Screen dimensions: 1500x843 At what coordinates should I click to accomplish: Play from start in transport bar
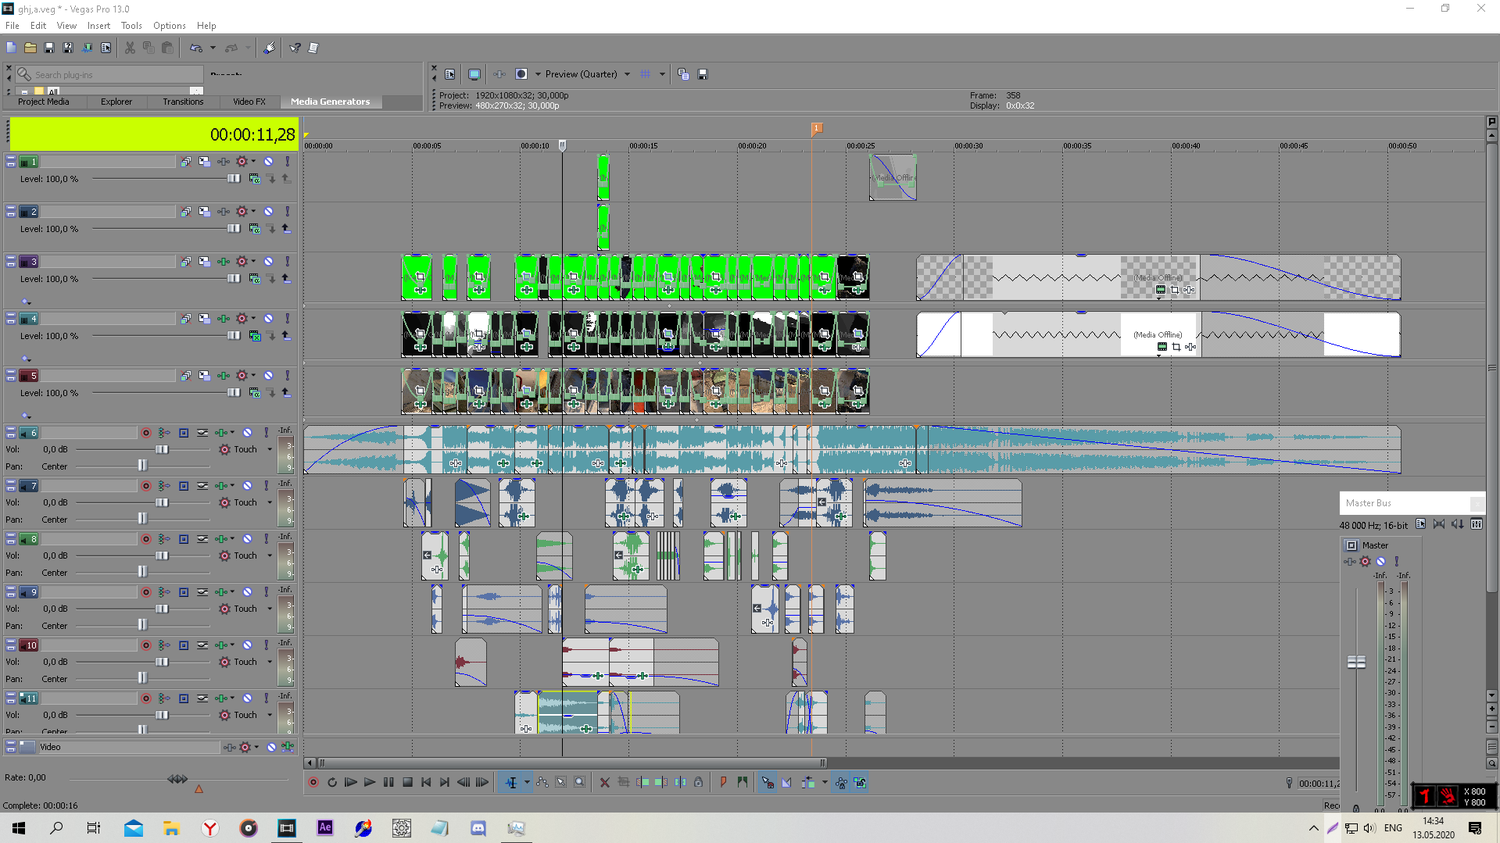350,783
